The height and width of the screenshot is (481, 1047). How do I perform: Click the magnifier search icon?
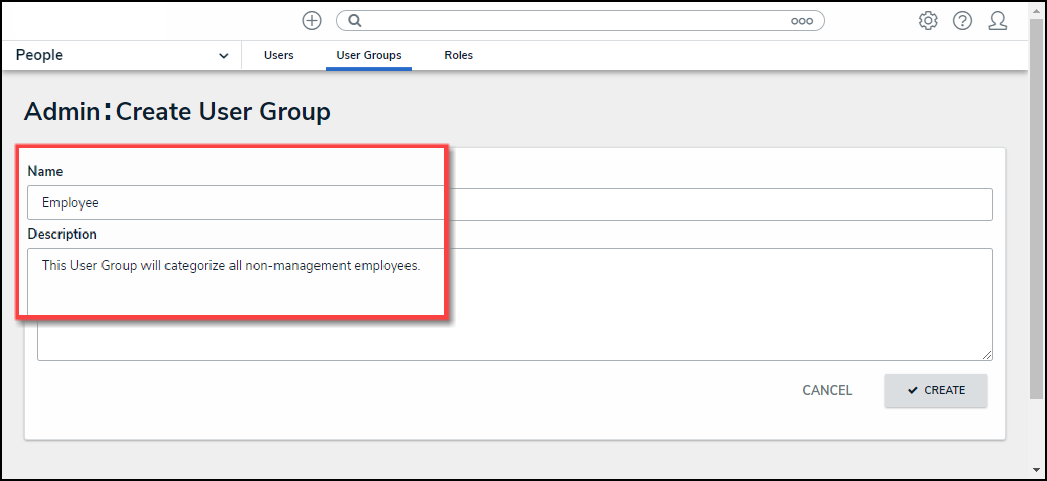pos(355,21)
